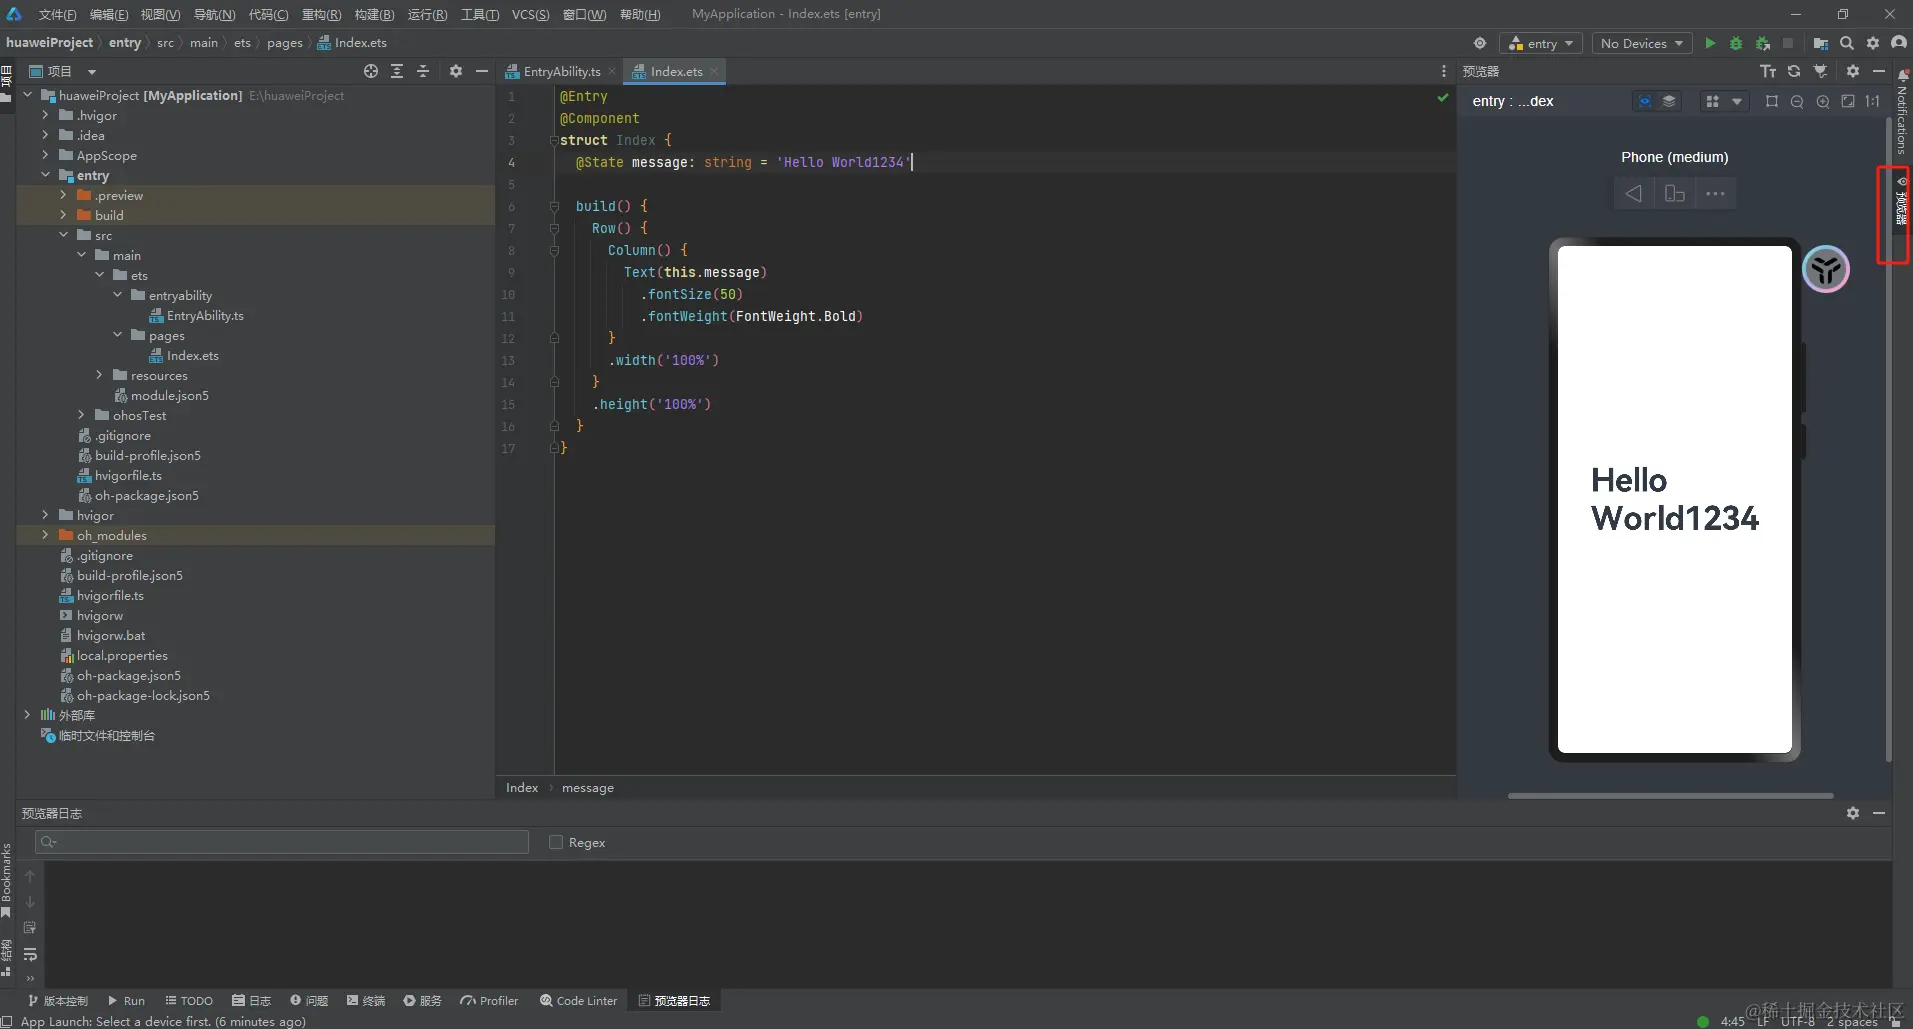Zoom in on the phone preview

(x=1823, y=101)
